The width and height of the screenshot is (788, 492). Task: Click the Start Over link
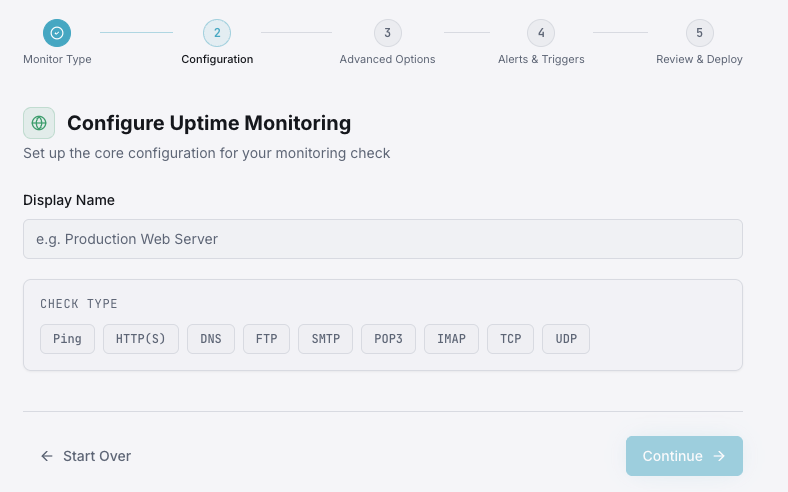(86, 456)
